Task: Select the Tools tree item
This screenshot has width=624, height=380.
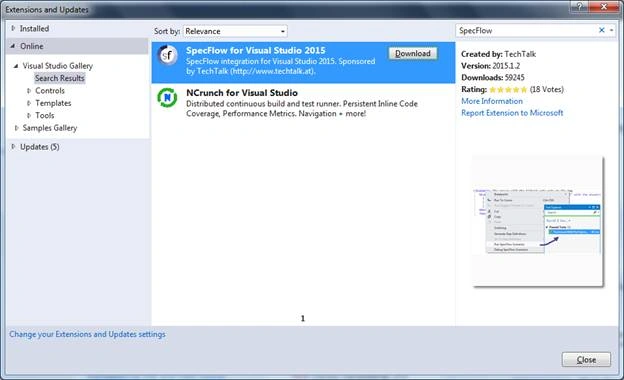Action: [x=45, y=115]
